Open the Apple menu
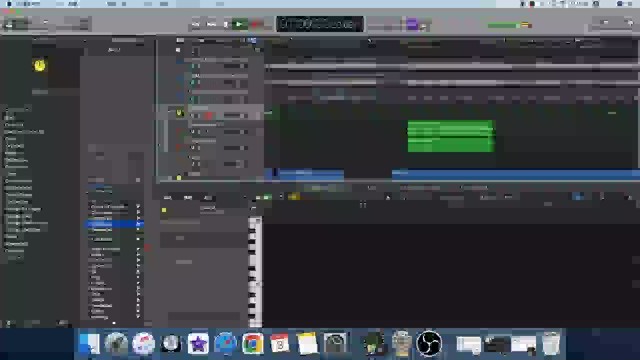 (9, 4)
